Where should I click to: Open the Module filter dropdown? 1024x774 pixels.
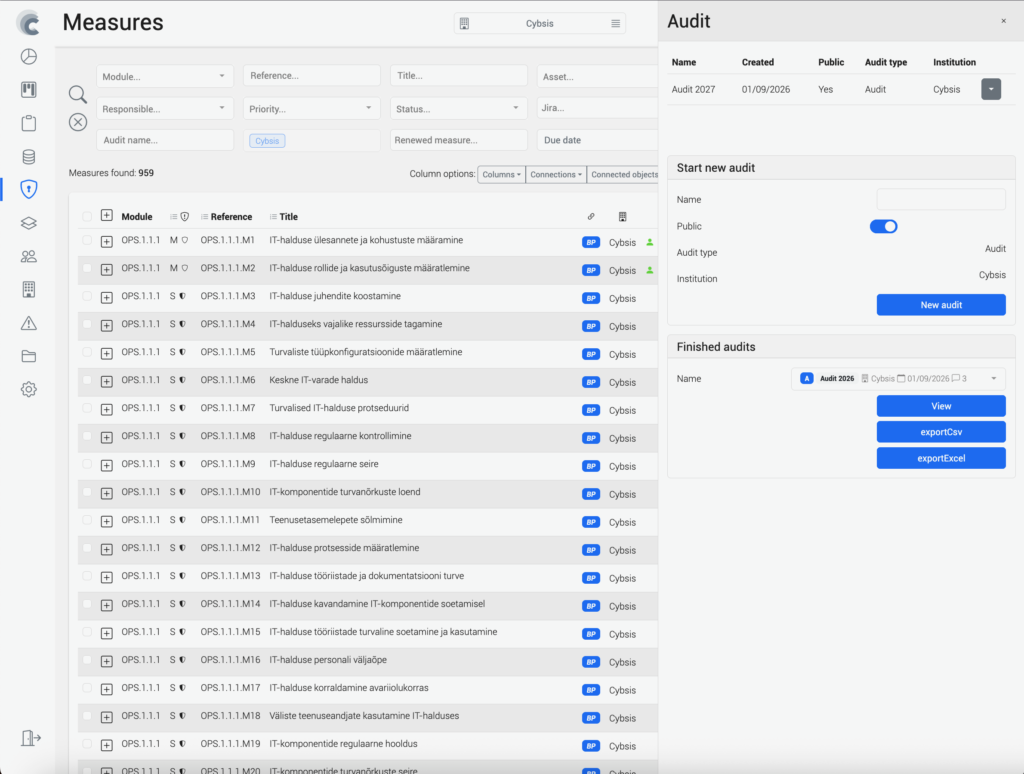(x=165, y=76)
